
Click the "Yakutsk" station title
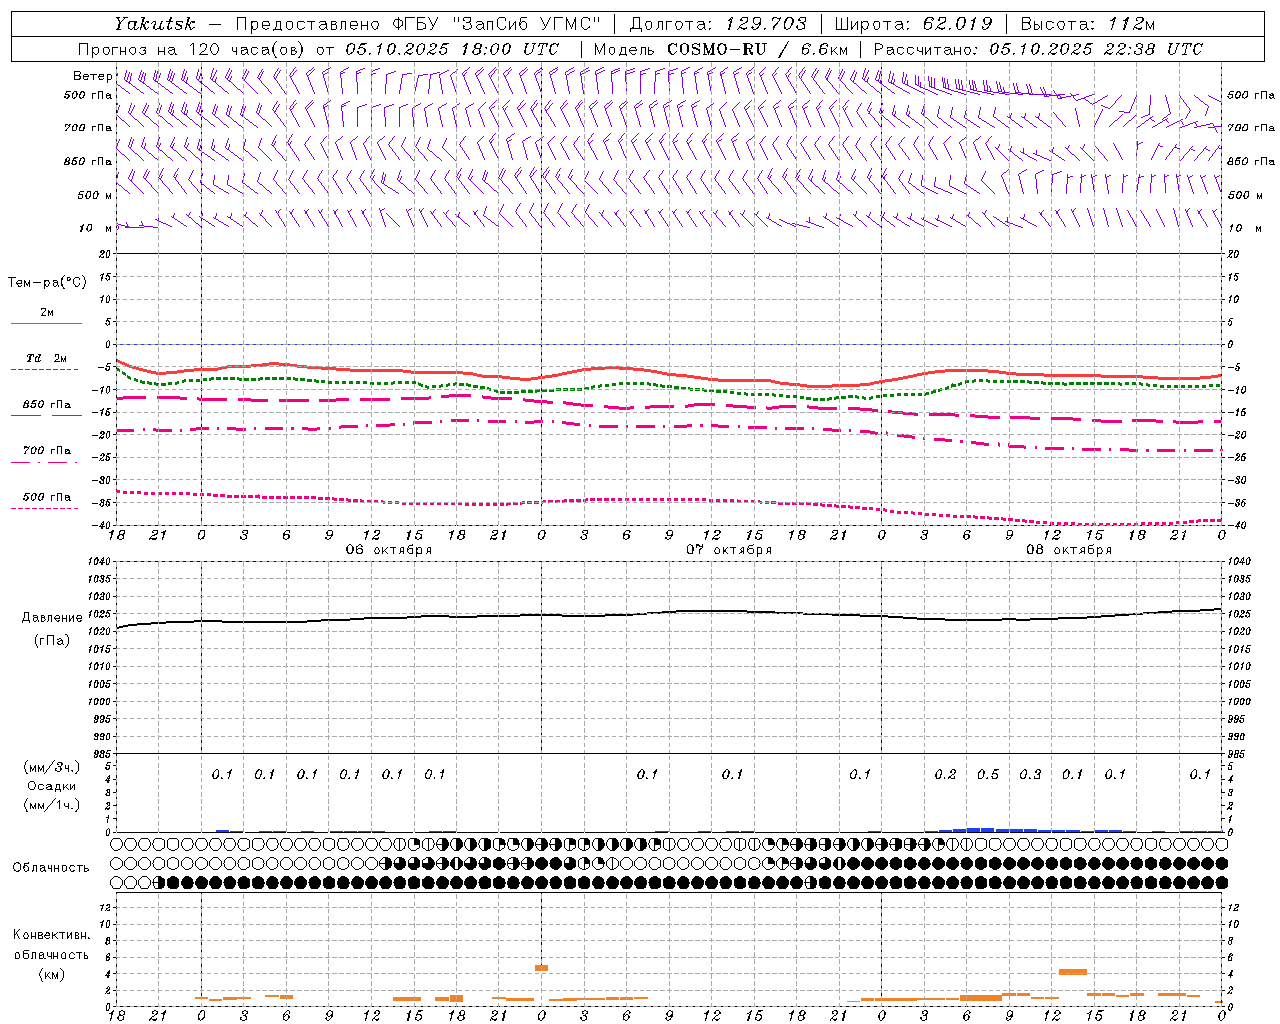click(155, 24)
